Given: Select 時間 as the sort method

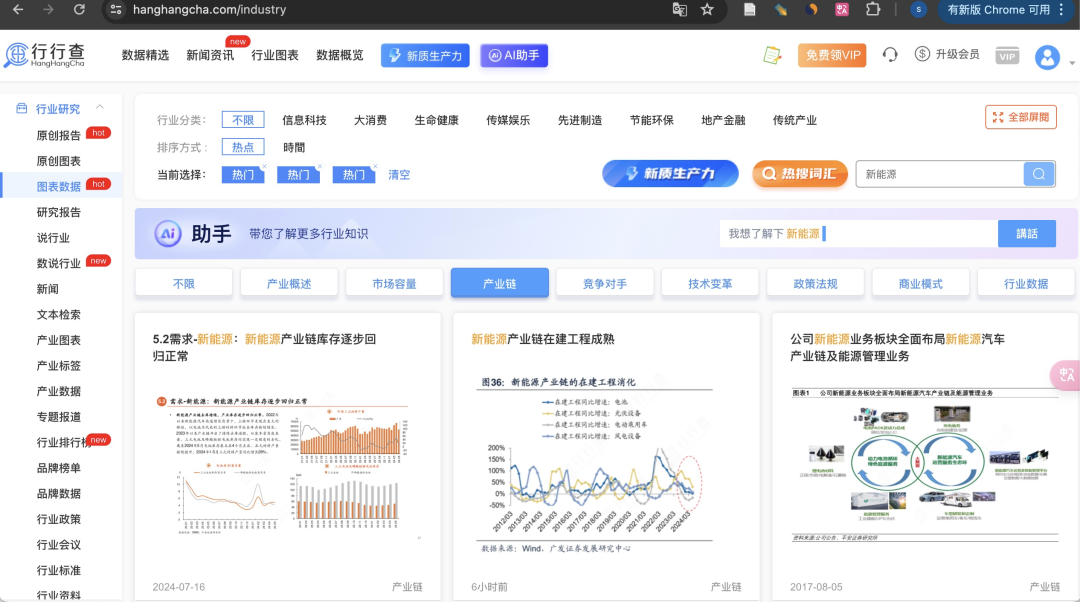Looking at the screenshot, I should pos(294,147).
